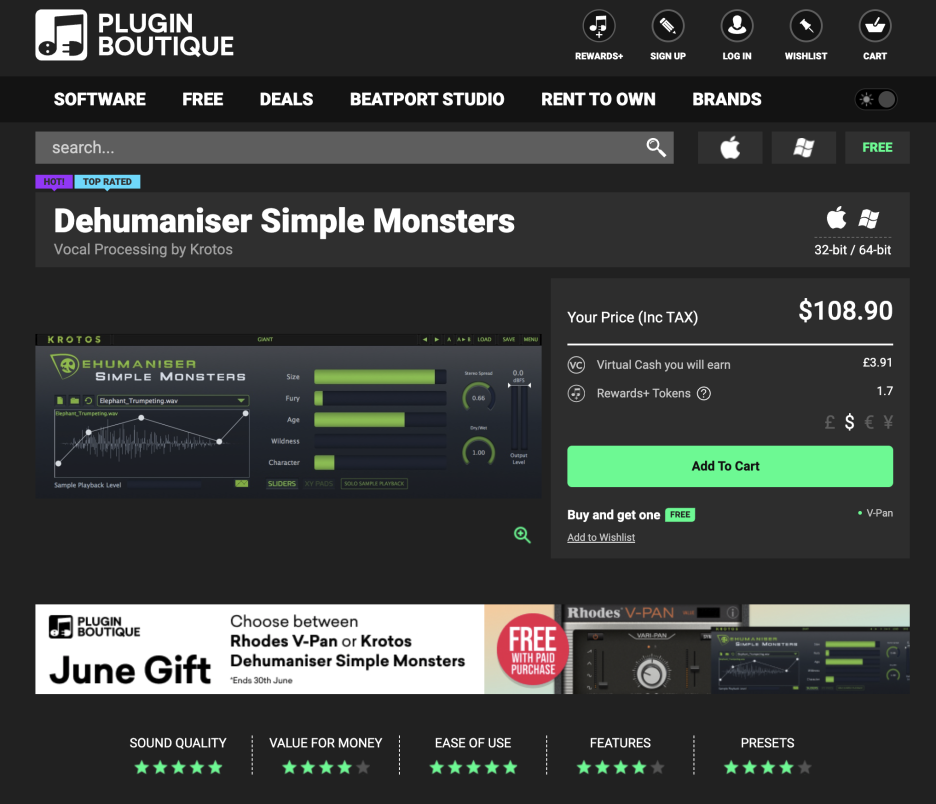The height and width of the screenshot is (804, 936).
Task: Open the Elephant_Trumpeting.wav dropdown
Action: click(173, 401)
